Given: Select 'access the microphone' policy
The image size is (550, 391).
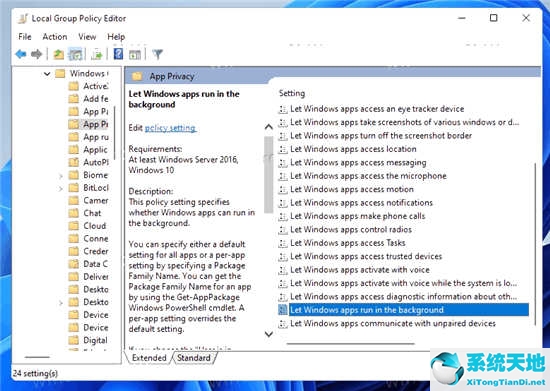Looking at the screenshot, I should click(x=368, y=176).
